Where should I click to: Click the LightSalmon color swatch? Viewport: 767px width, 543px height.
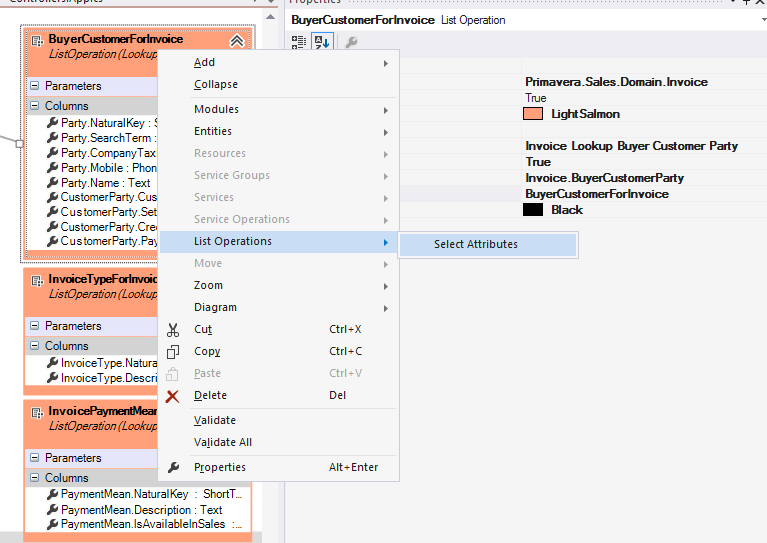point(533,114)
